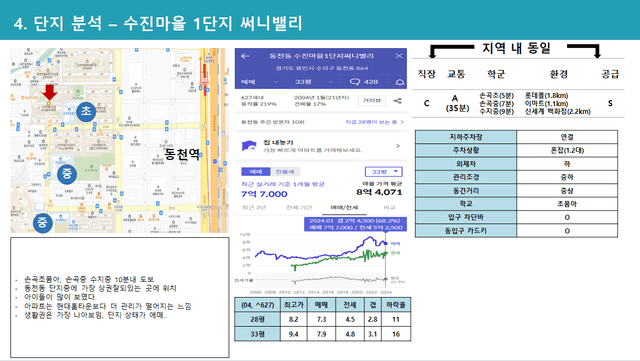
Task: Click the 동천동 주간 방문자 10위 text
Action: coord(272,122)
